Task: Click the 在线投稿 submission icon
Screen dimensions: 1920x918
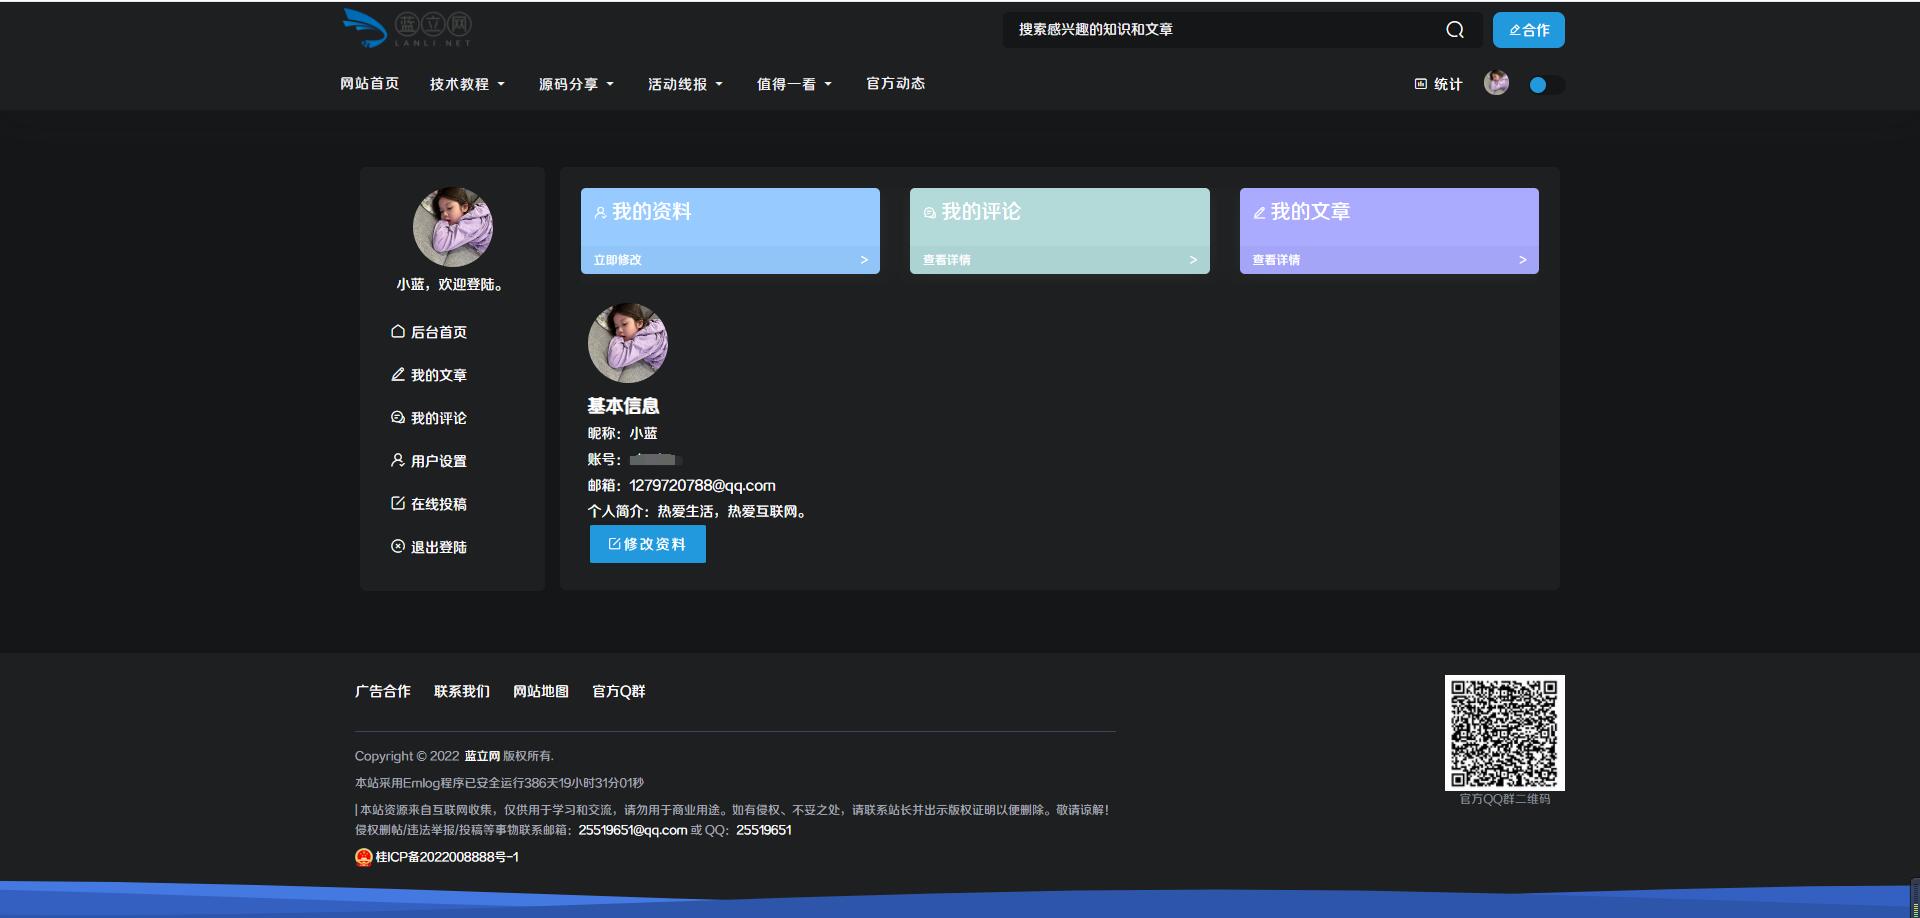Action: [397, 503]
